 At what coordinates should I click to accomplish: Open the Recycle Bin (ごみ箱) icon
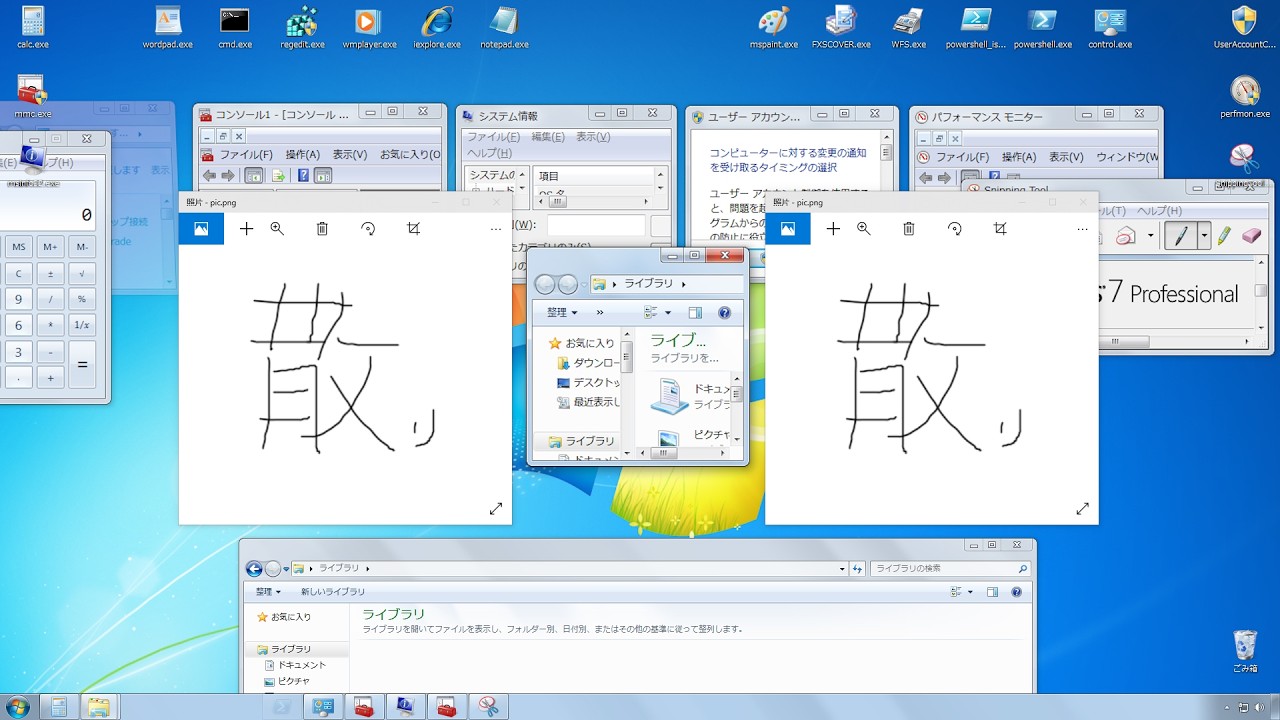click(x=1245, y=650)
